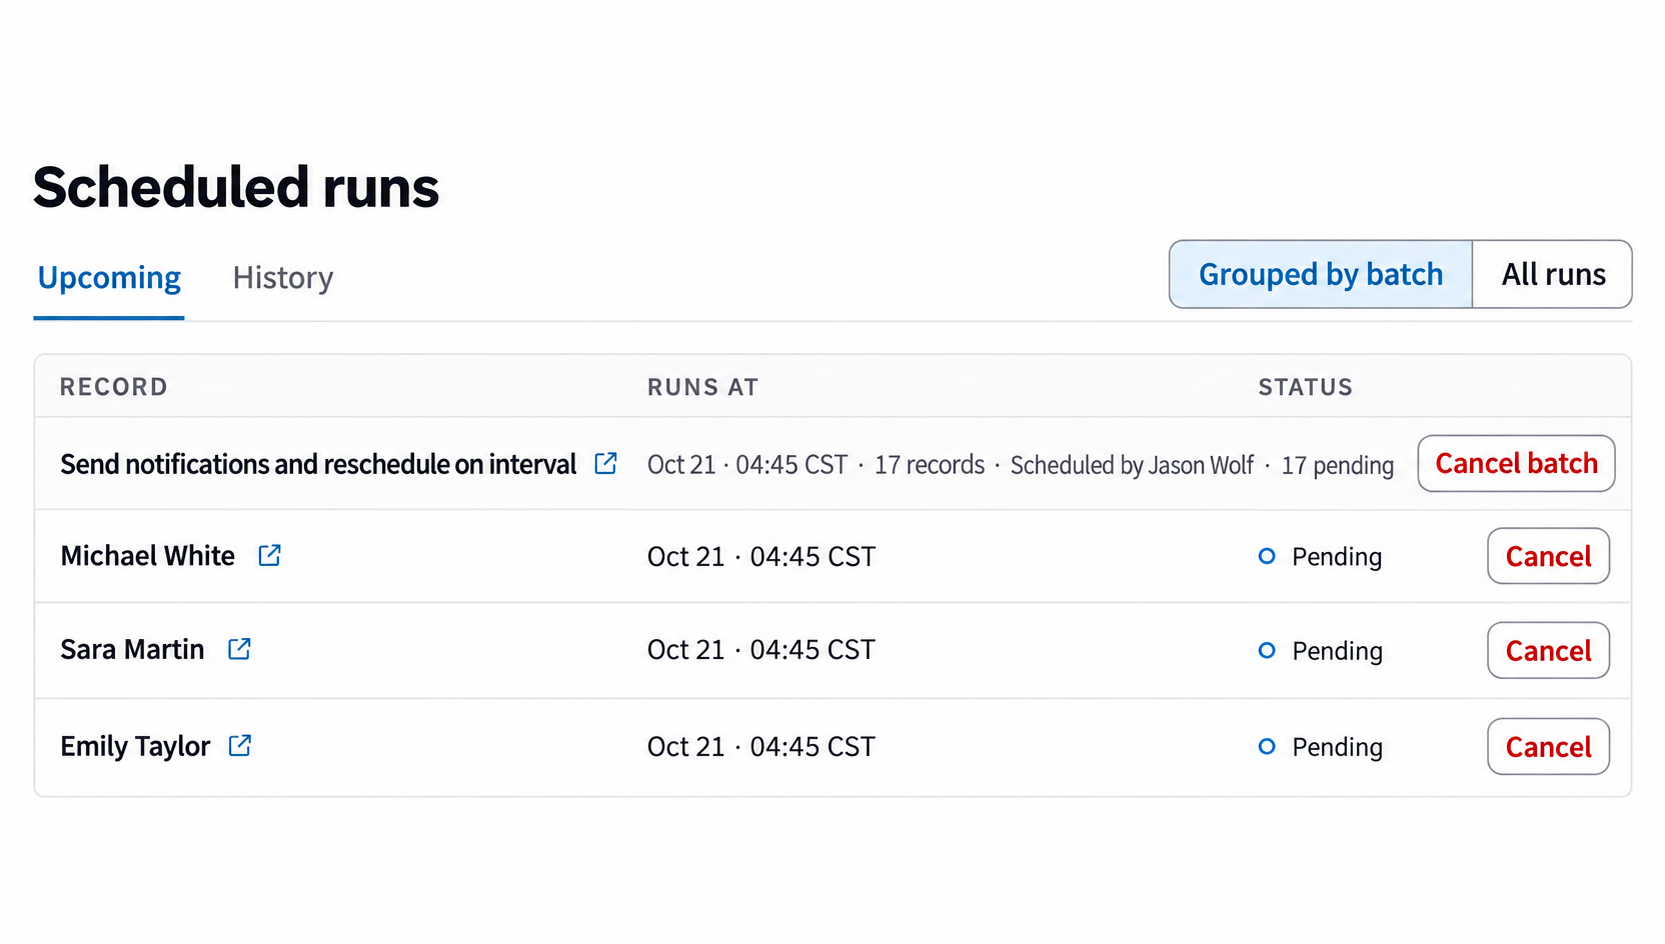
Task: Open external link icon for the notifications batch
Action: 605,463
